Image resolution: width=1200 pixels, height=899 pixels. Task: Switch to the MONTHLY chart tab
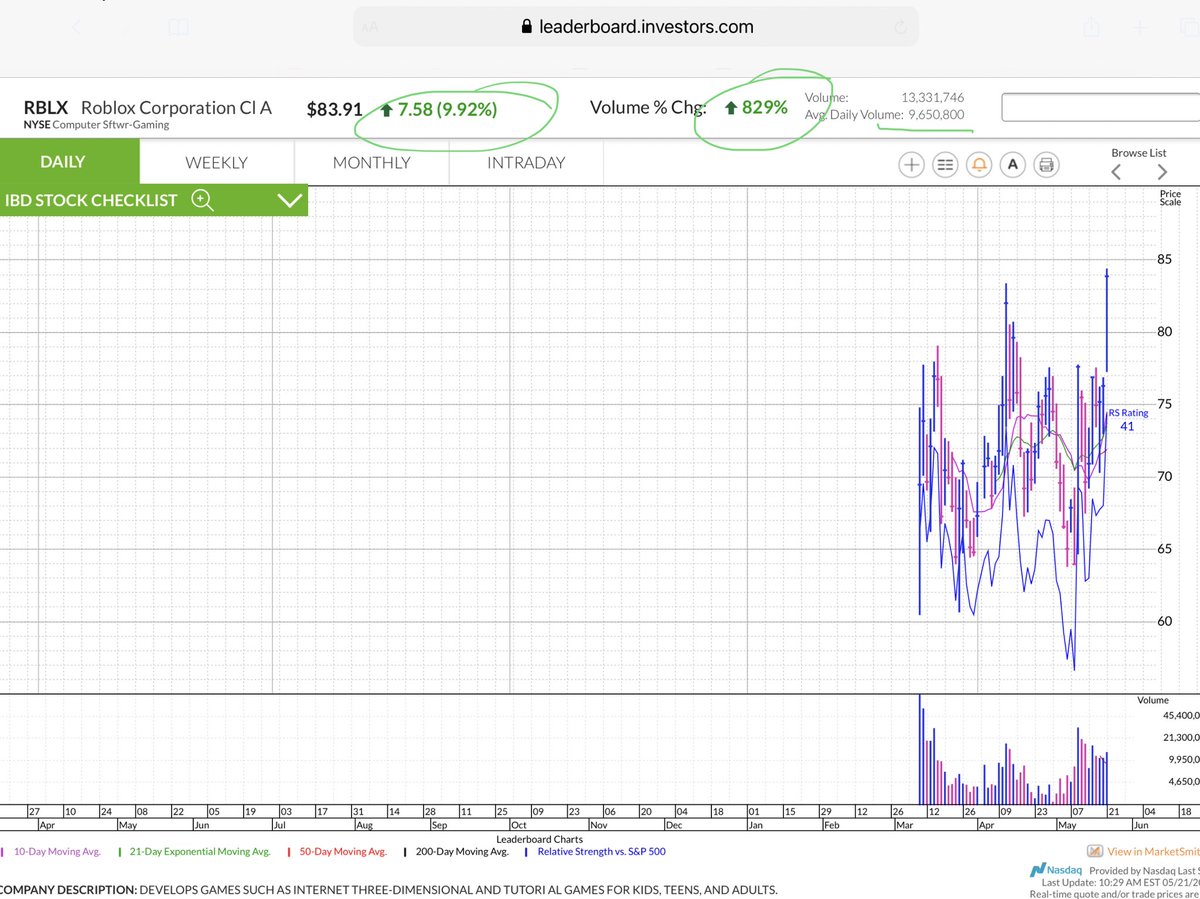click(371, 162)
